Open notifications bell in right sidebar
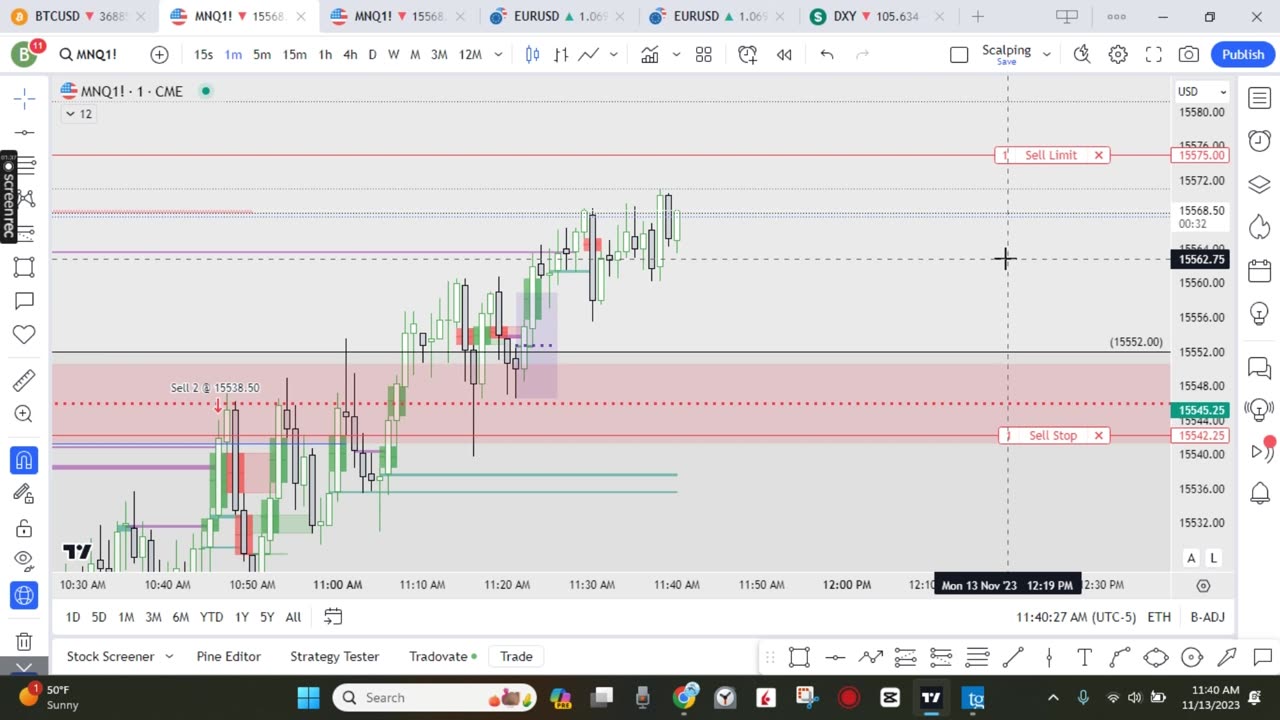 coord(1259,492)
